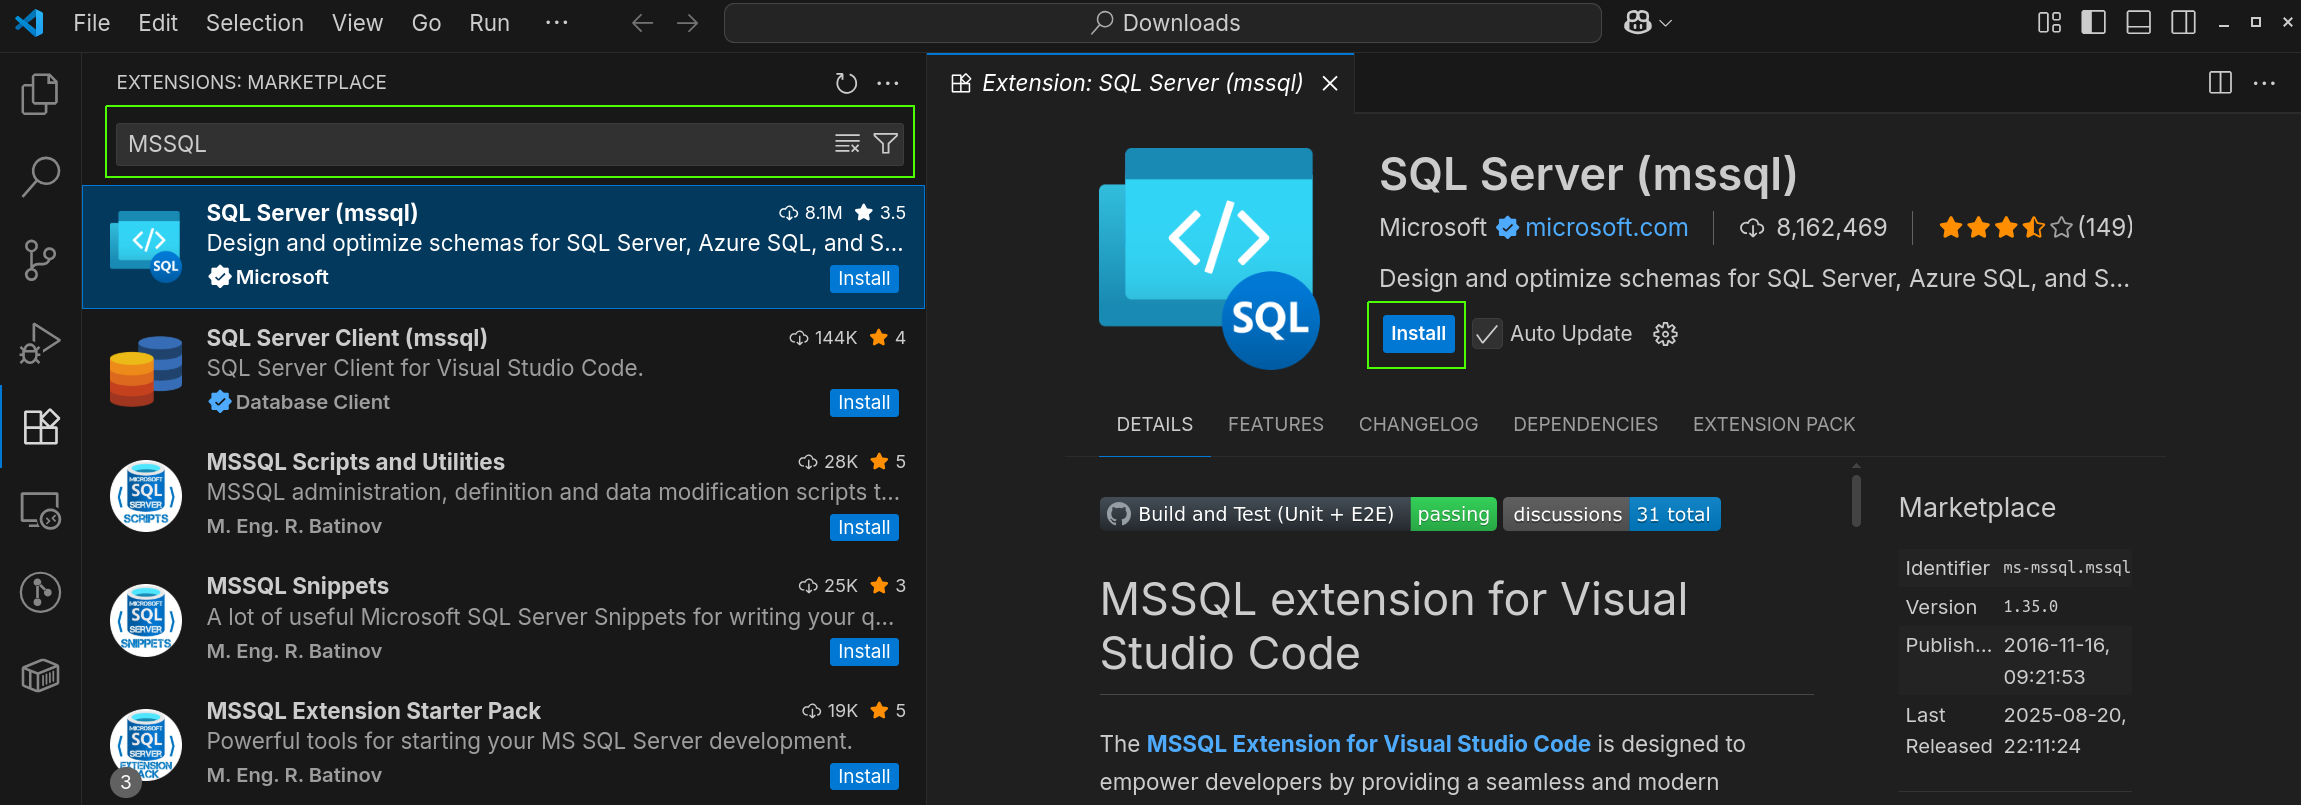Toggle primary side bar visibility
Screen dimensions: 2301x805
coord(2094,23)
